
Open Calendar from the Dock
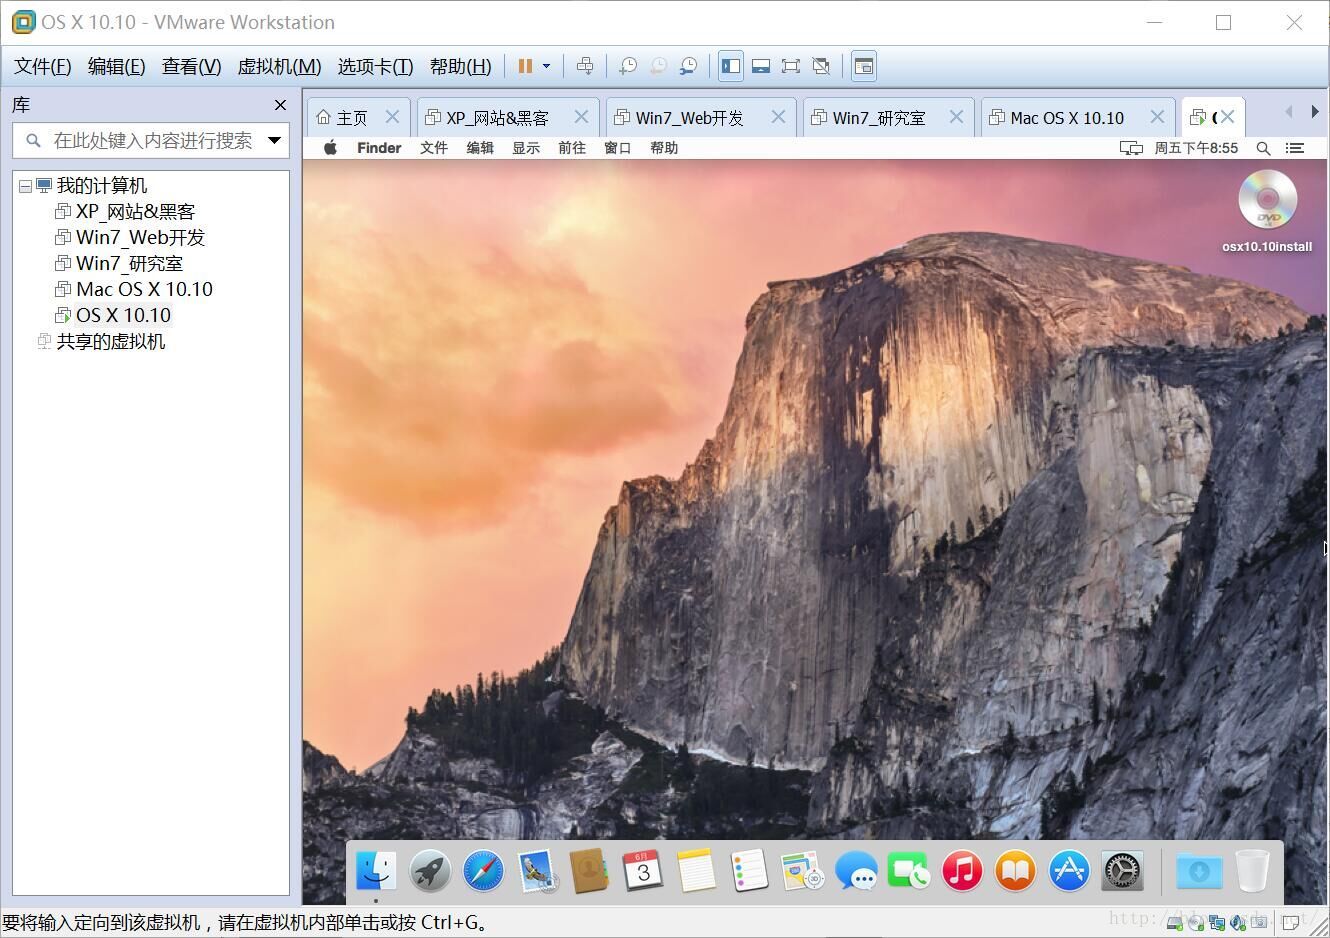[x=643, y=871]
